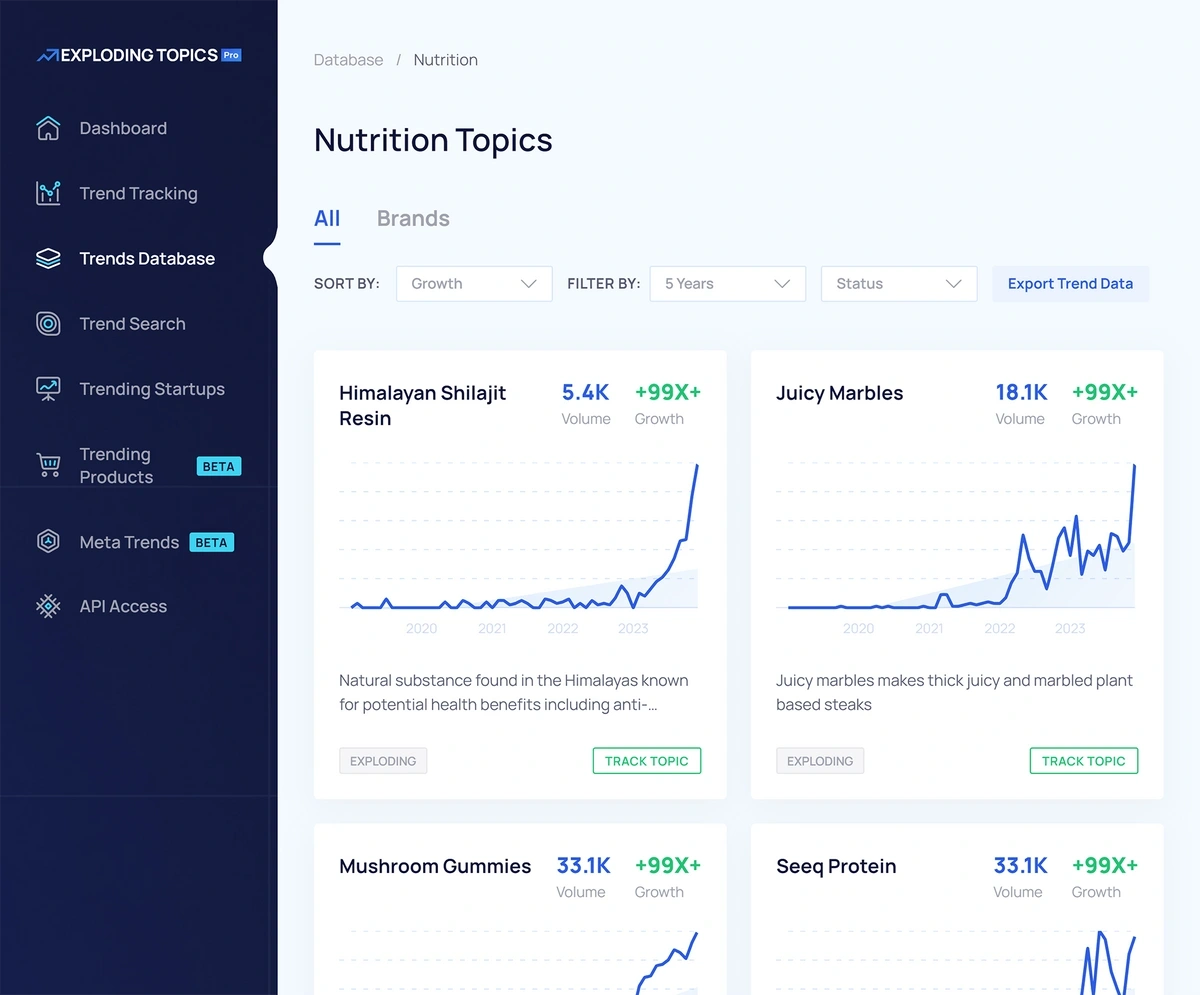Click the Trending Startups presentation icon
Image resolution: width=1200 pixels, height=995 pixels.
48,389
